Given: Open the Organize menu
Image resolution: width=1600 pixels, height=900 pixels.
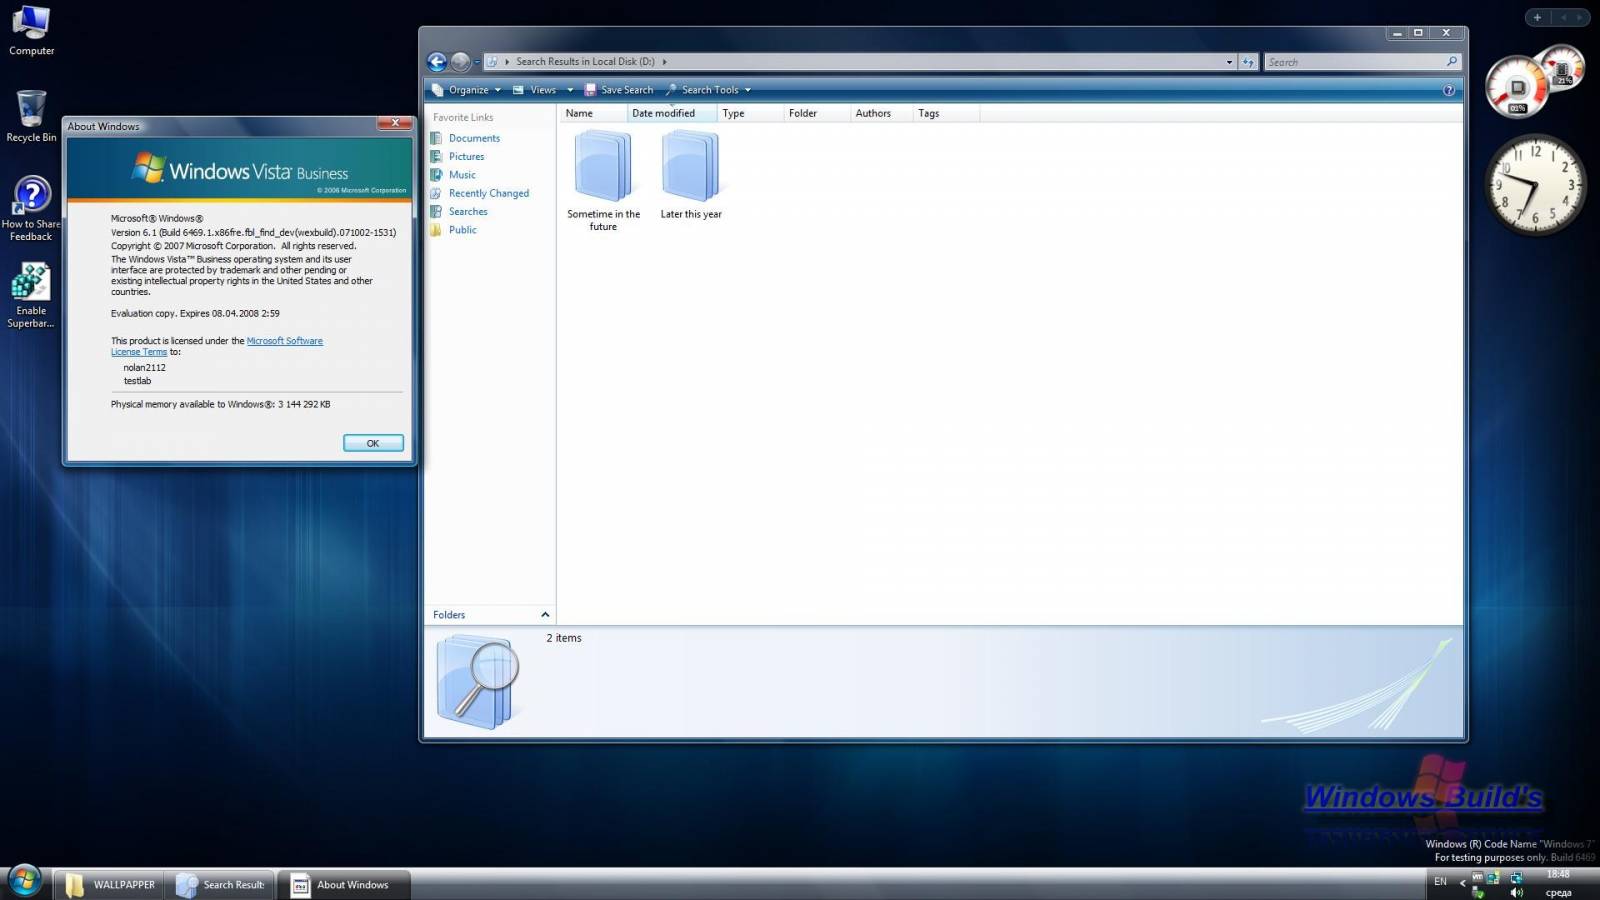Looking at the screenshot, I should click(x=467, y=90).
